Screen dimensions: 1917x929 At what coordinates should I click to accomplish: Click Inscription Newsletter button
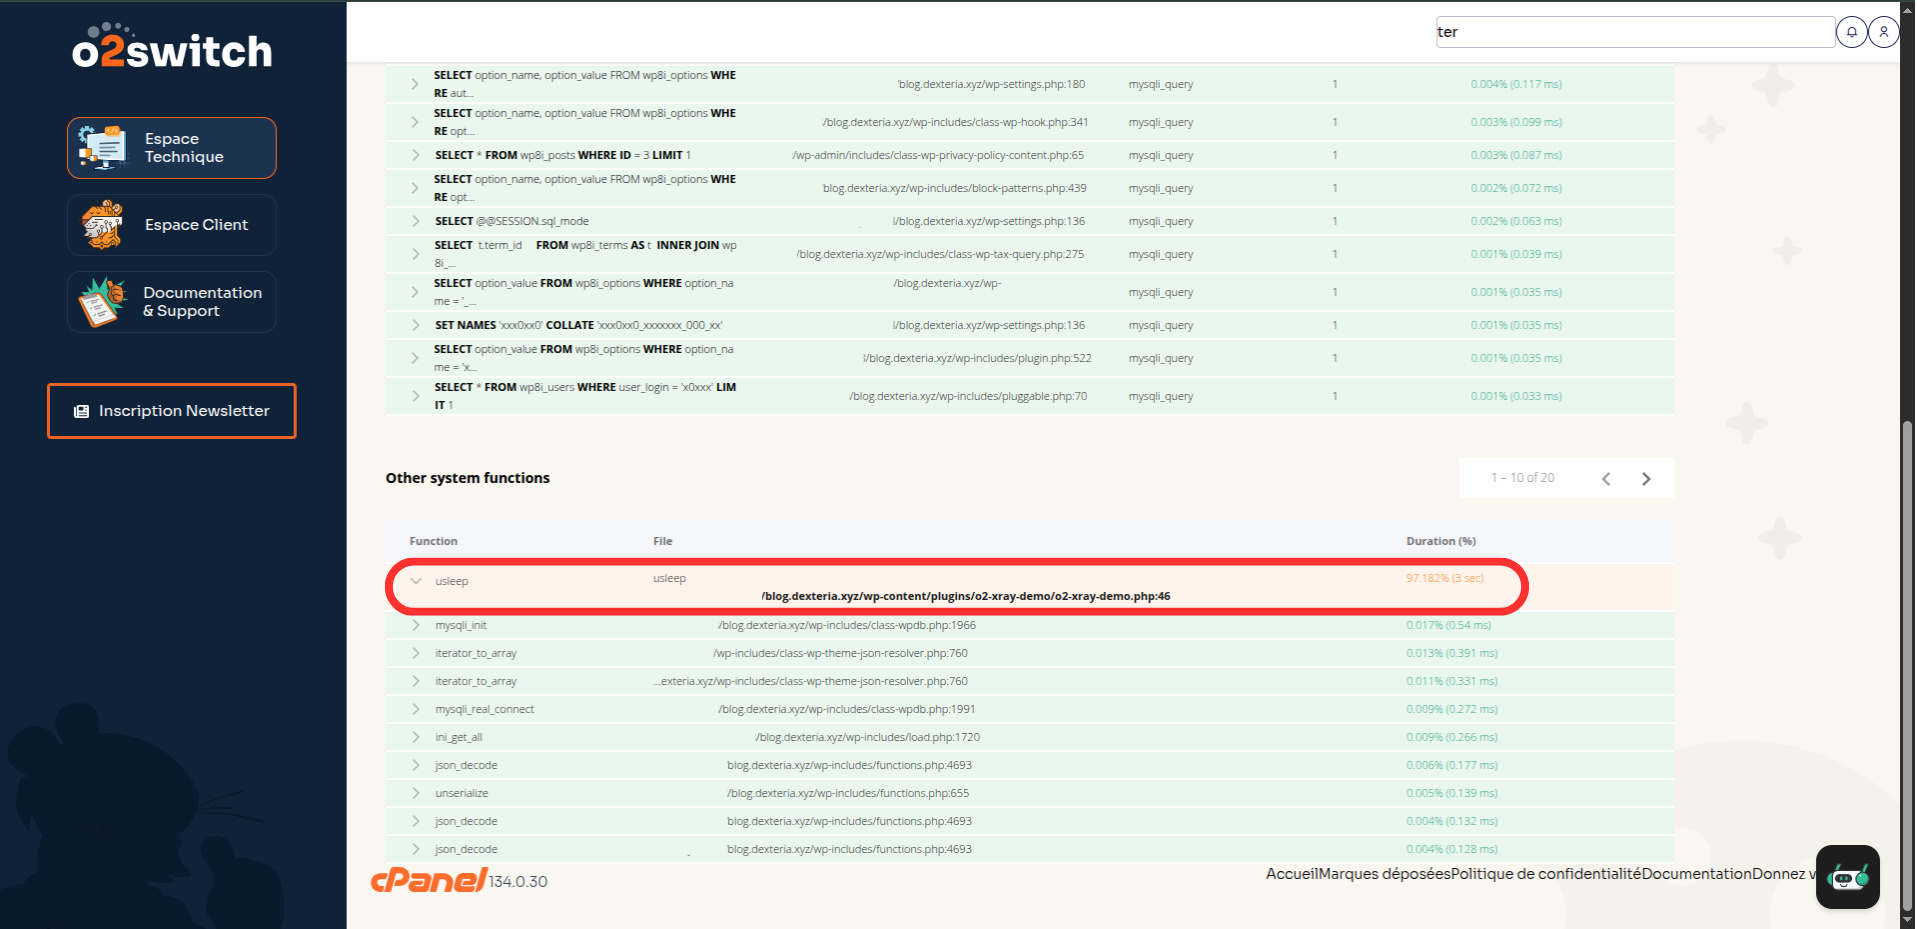[x=172, y=411]
